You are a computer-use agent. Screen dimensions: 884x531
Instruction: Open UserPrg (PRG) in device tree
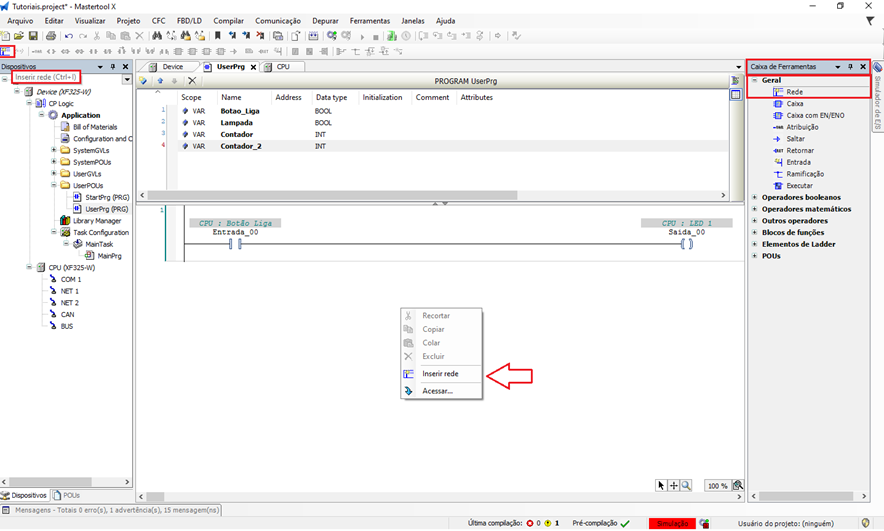click(107, 209)
